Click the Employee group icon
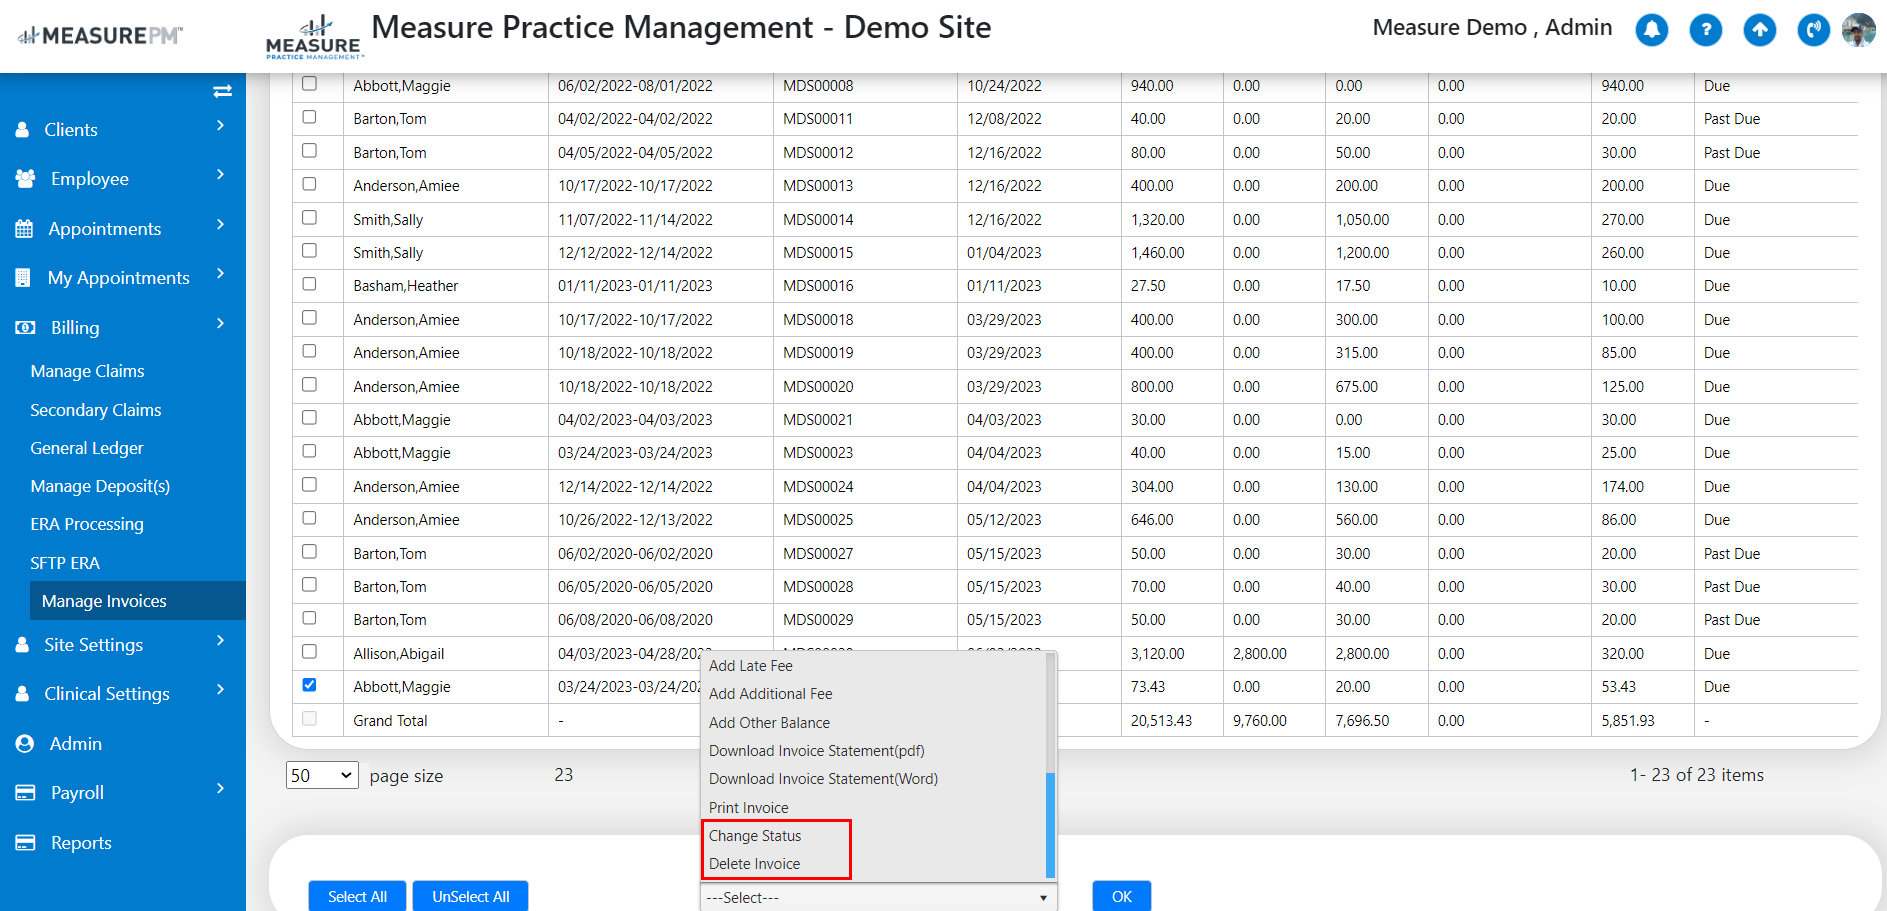Viewport: 1887px width, 911px height. click(25, 179)
